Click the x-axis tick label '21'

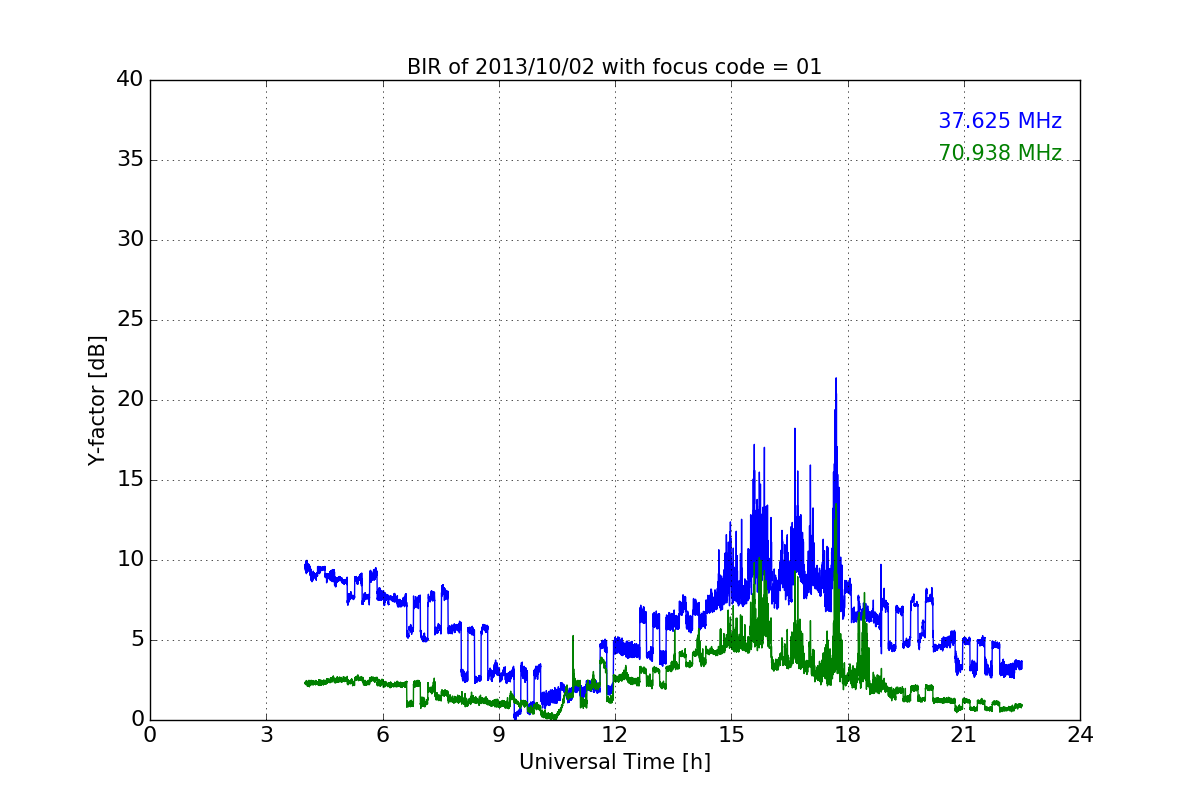963,735
